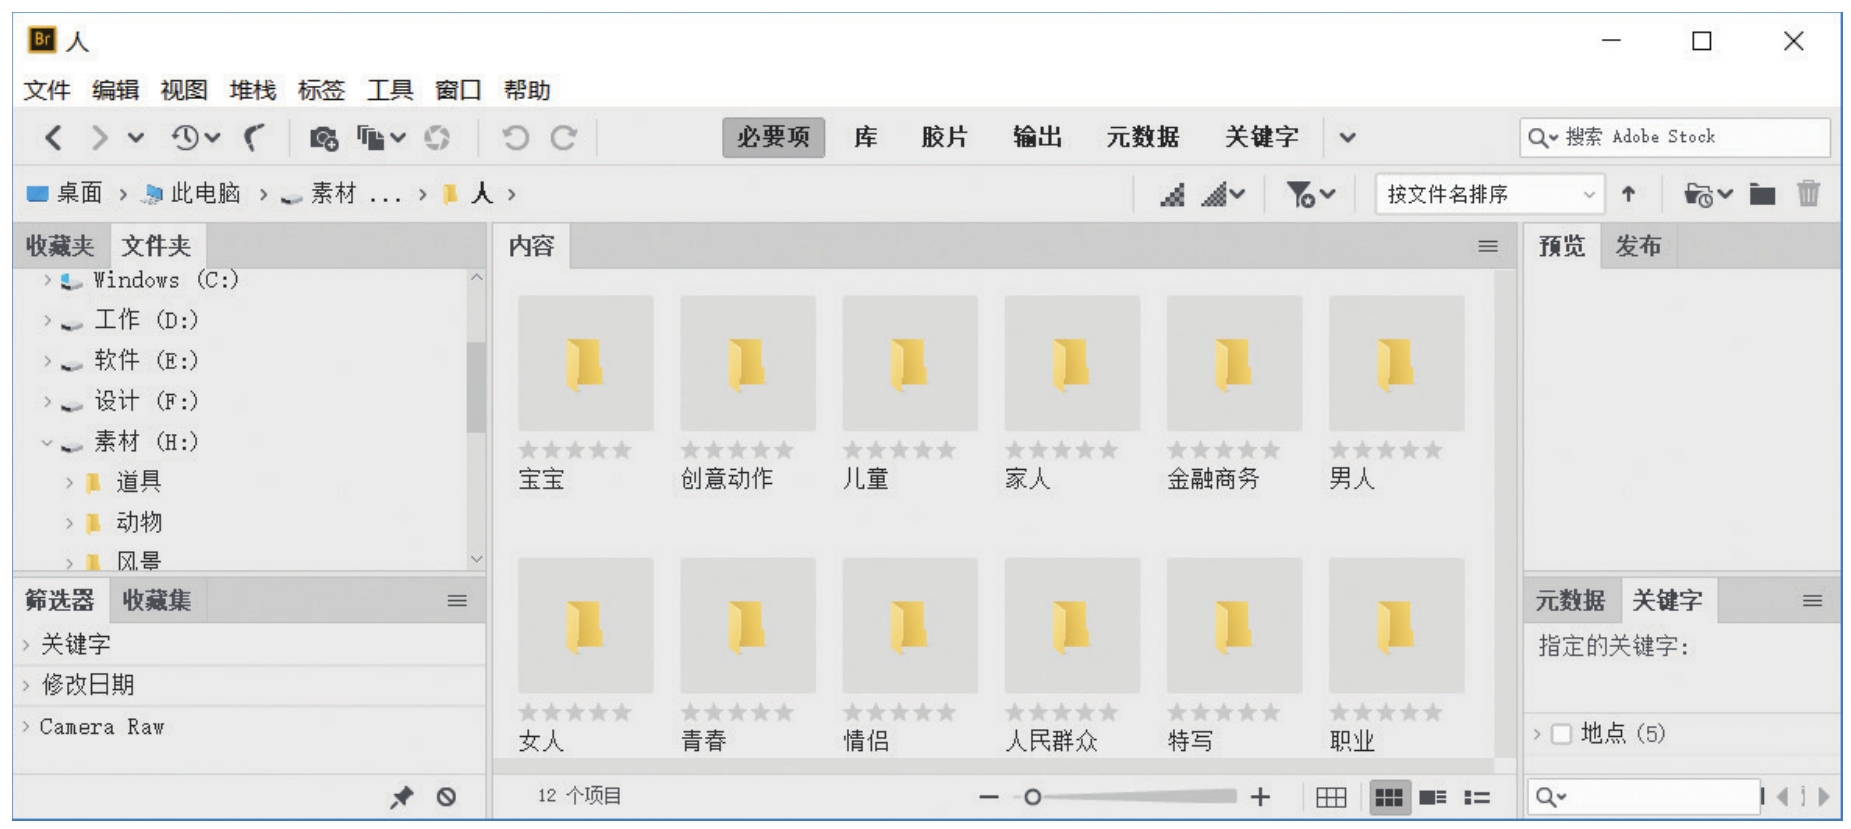Open the Keywords panel hamburger menu
The width and height of the screenshot is (1851, 829).
[x=1812, y=601]
